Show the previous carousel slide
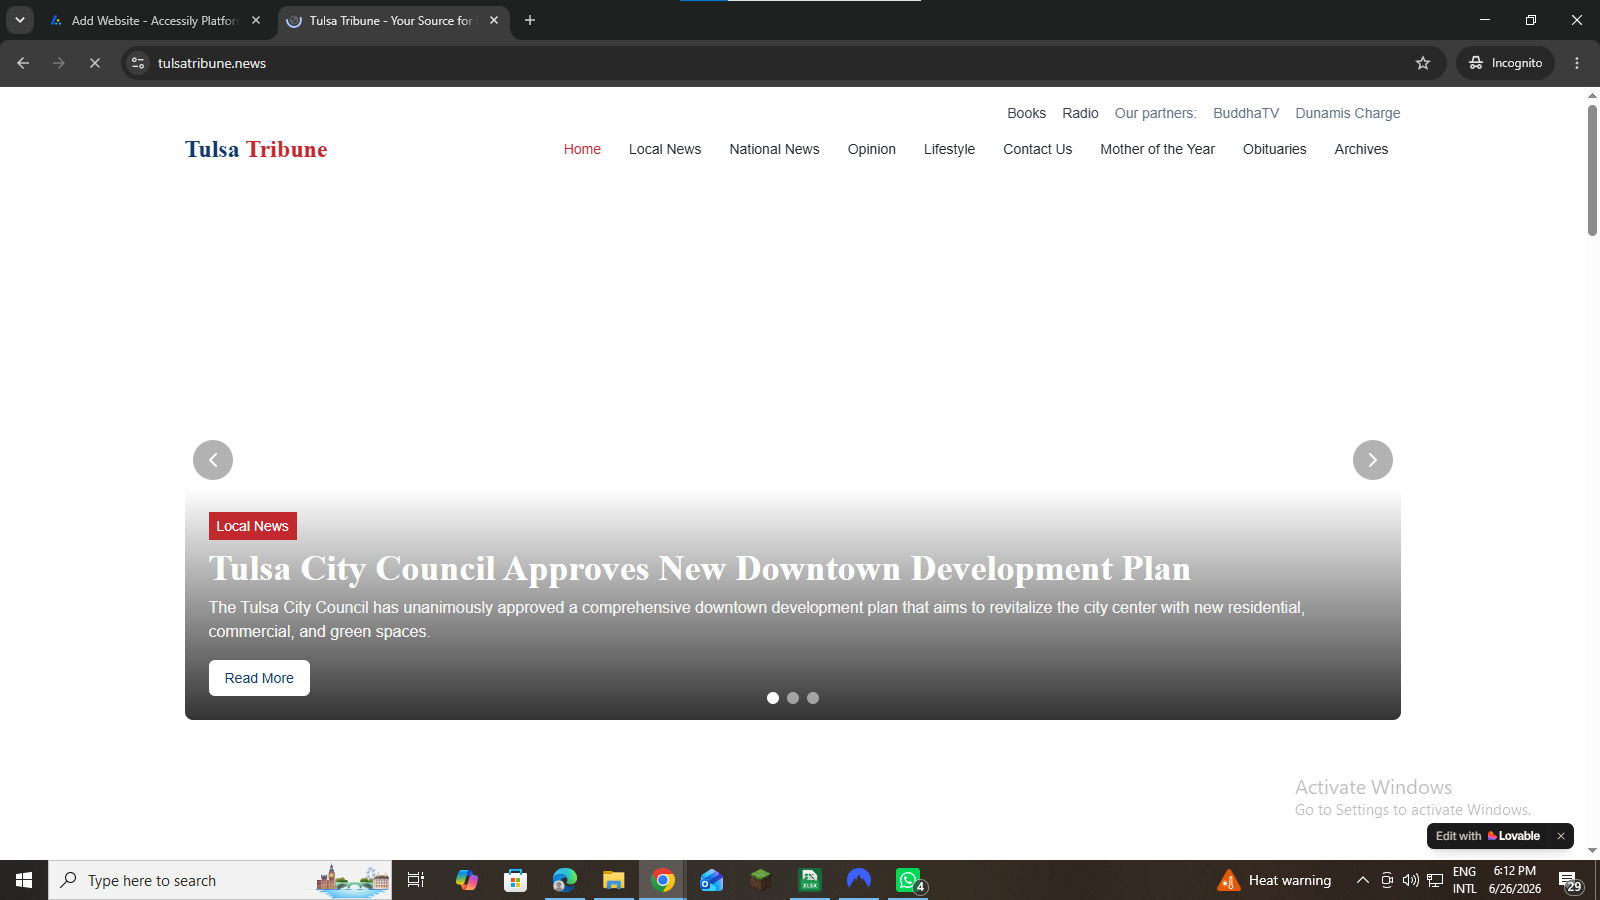1600x900 pixels. coord(213,460)
